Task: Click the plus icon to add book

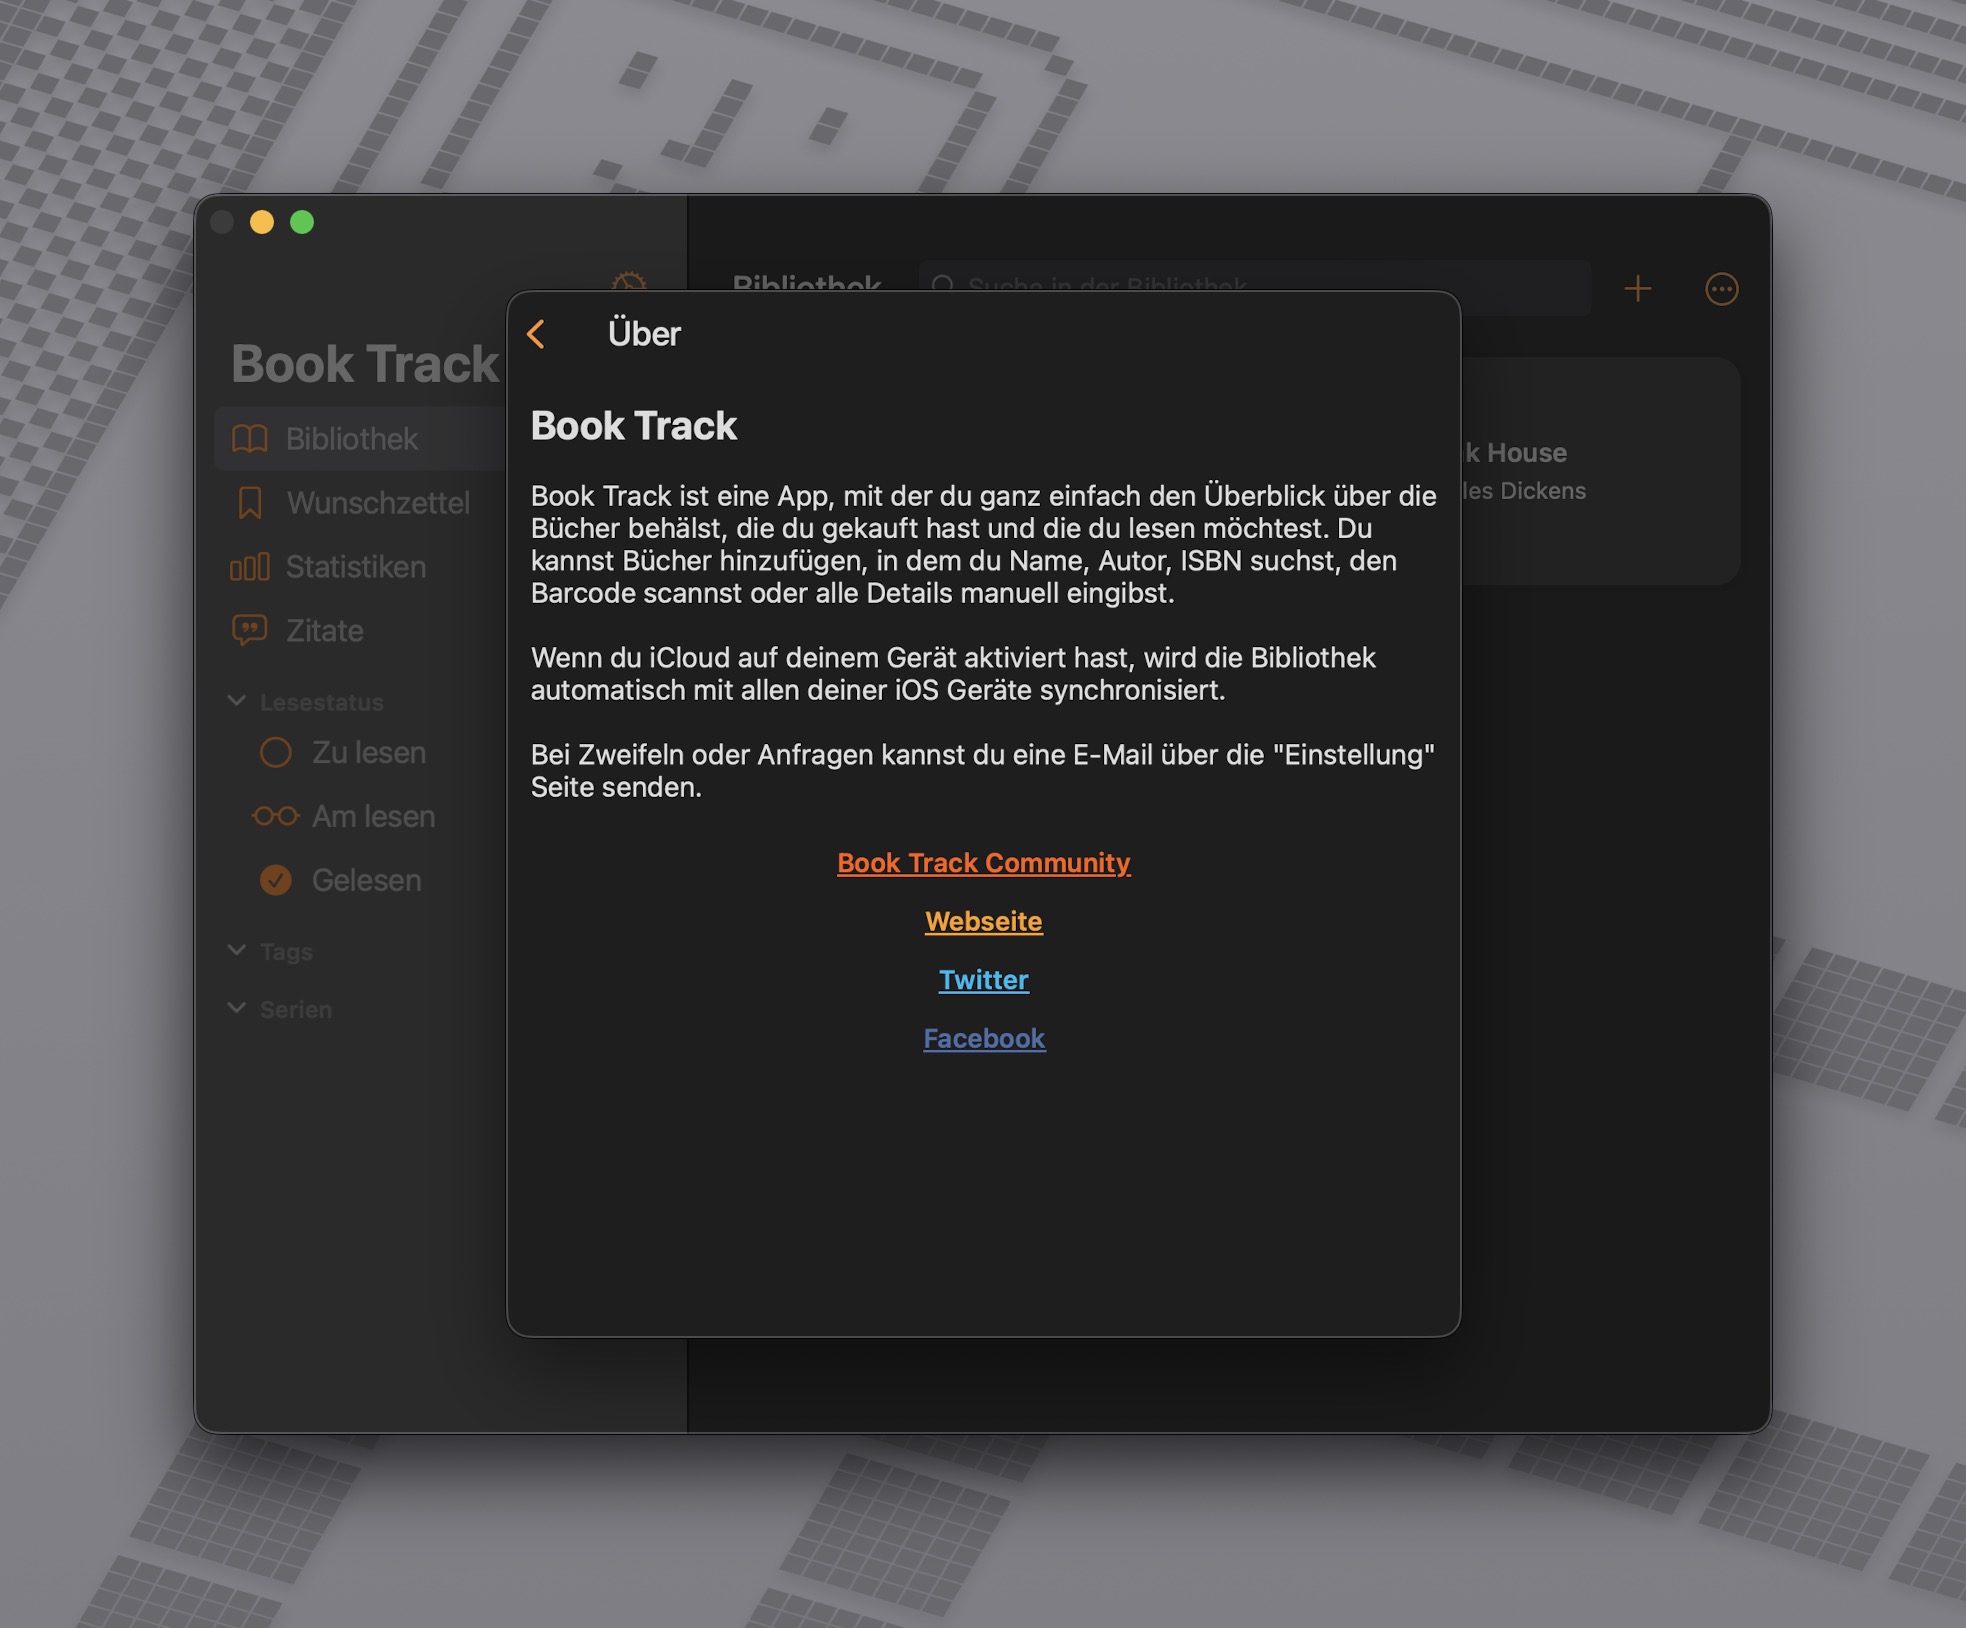Action: click(1637, 289)
